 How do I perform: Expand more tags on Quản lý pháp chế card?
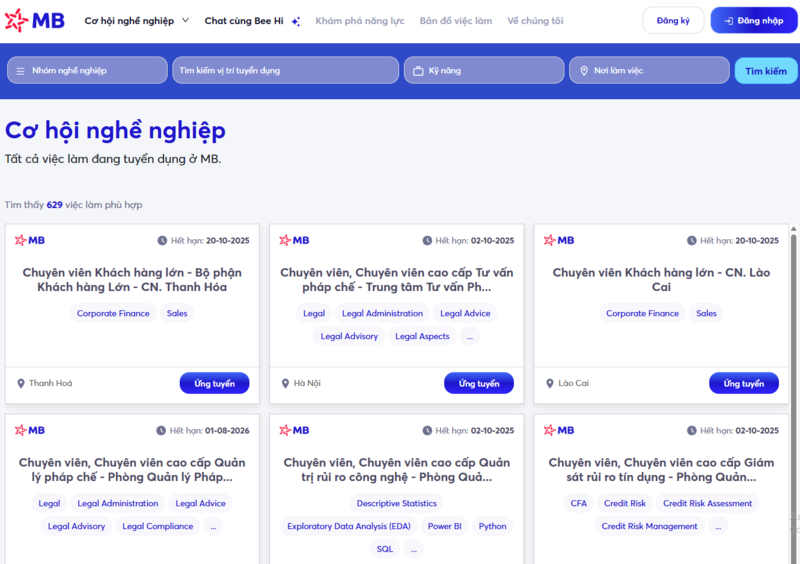click(213, 526)
